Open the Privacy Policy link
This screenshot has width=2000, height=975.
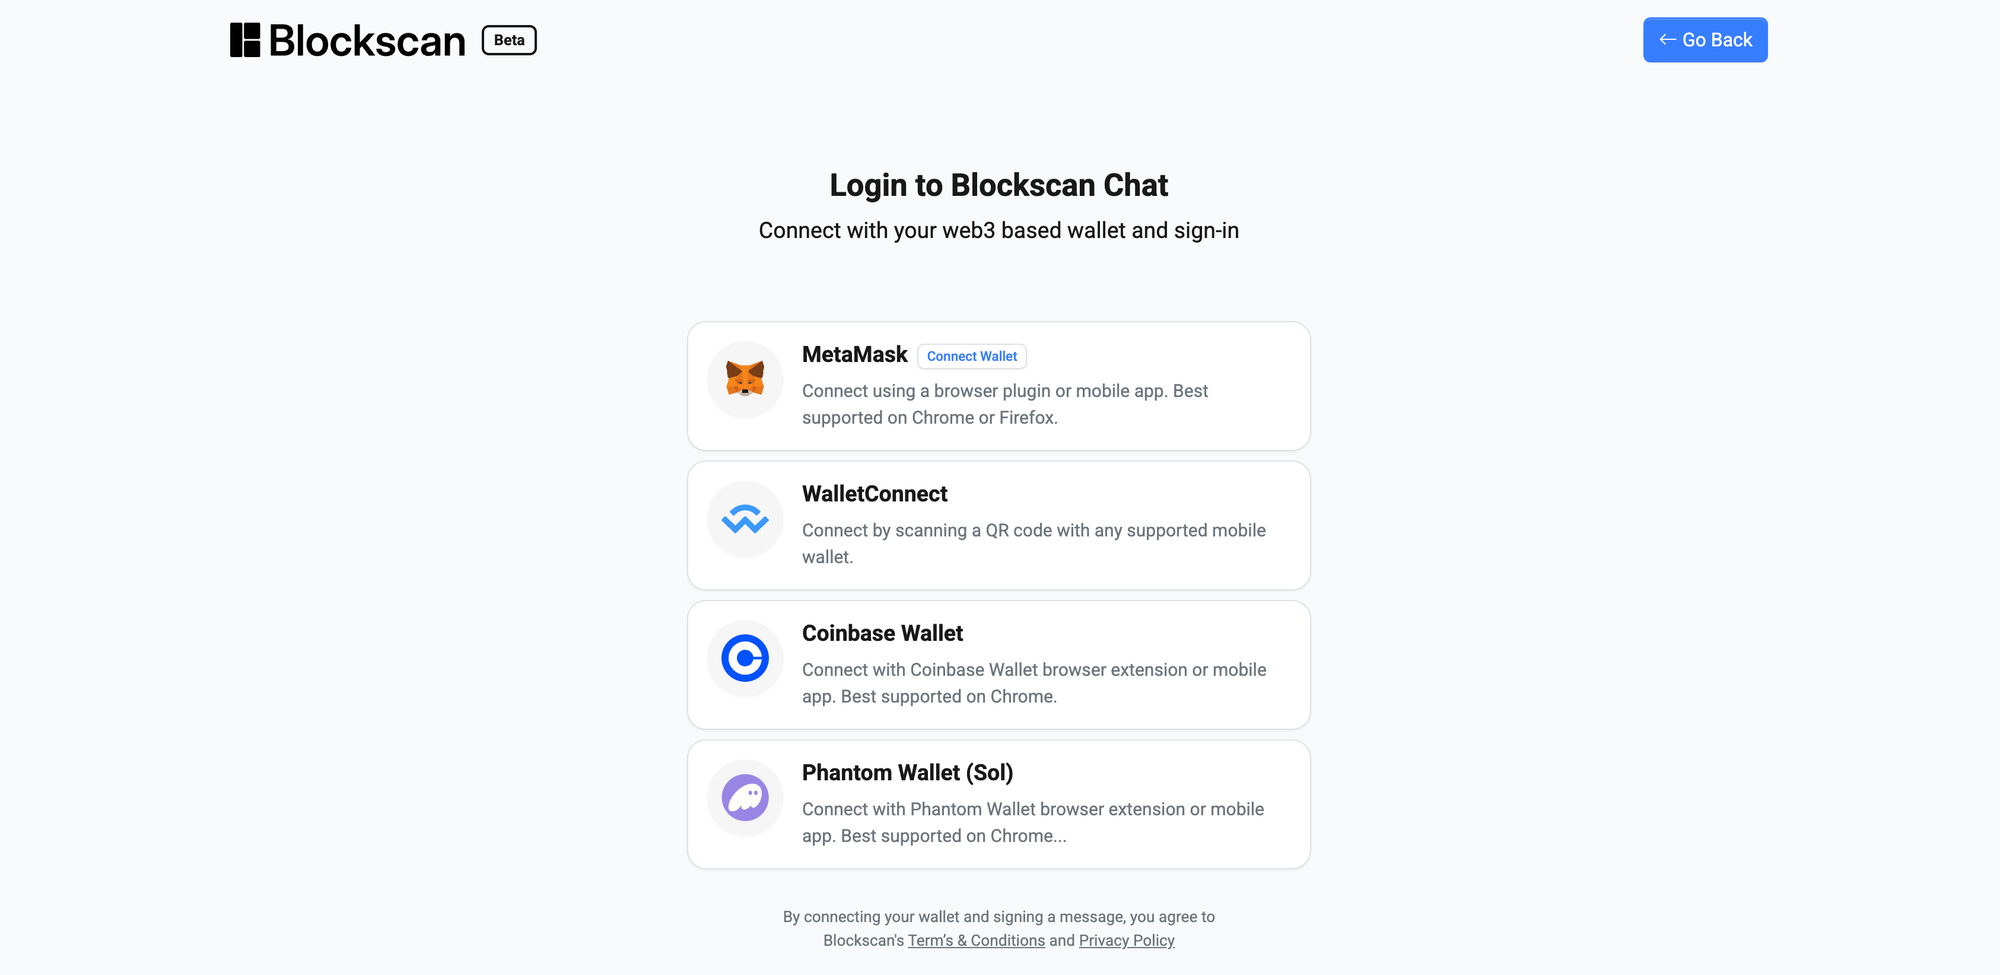pos(1126,940)
